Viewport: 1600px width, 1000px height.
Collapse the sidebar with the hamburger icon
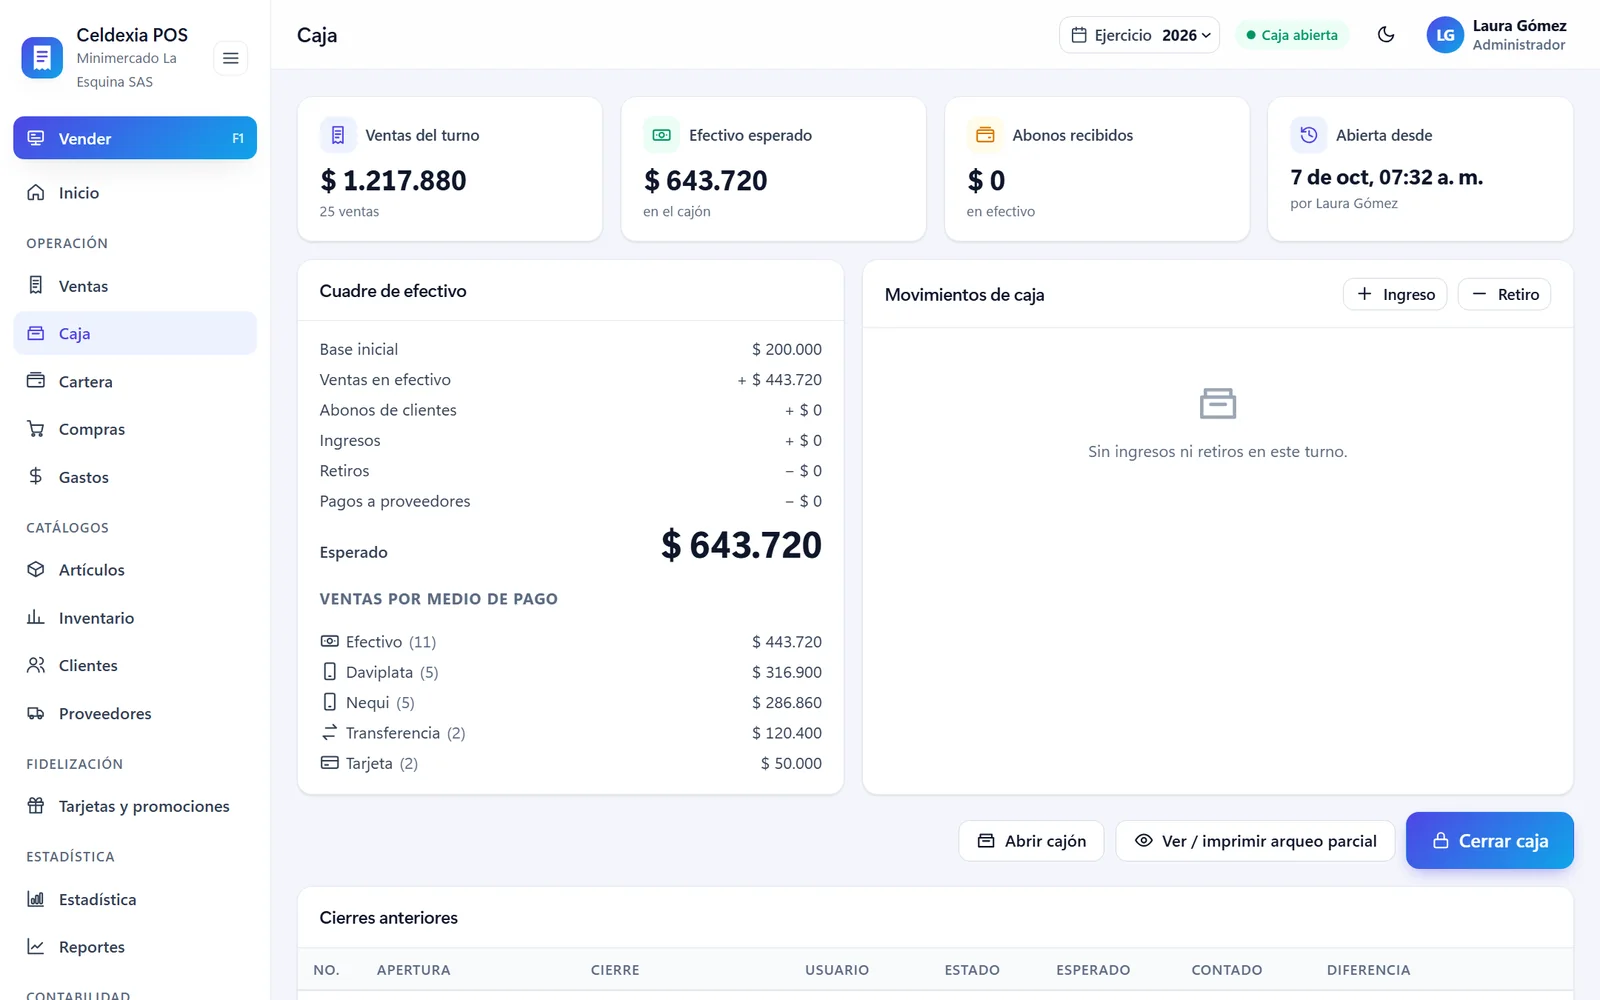[230, 58]
